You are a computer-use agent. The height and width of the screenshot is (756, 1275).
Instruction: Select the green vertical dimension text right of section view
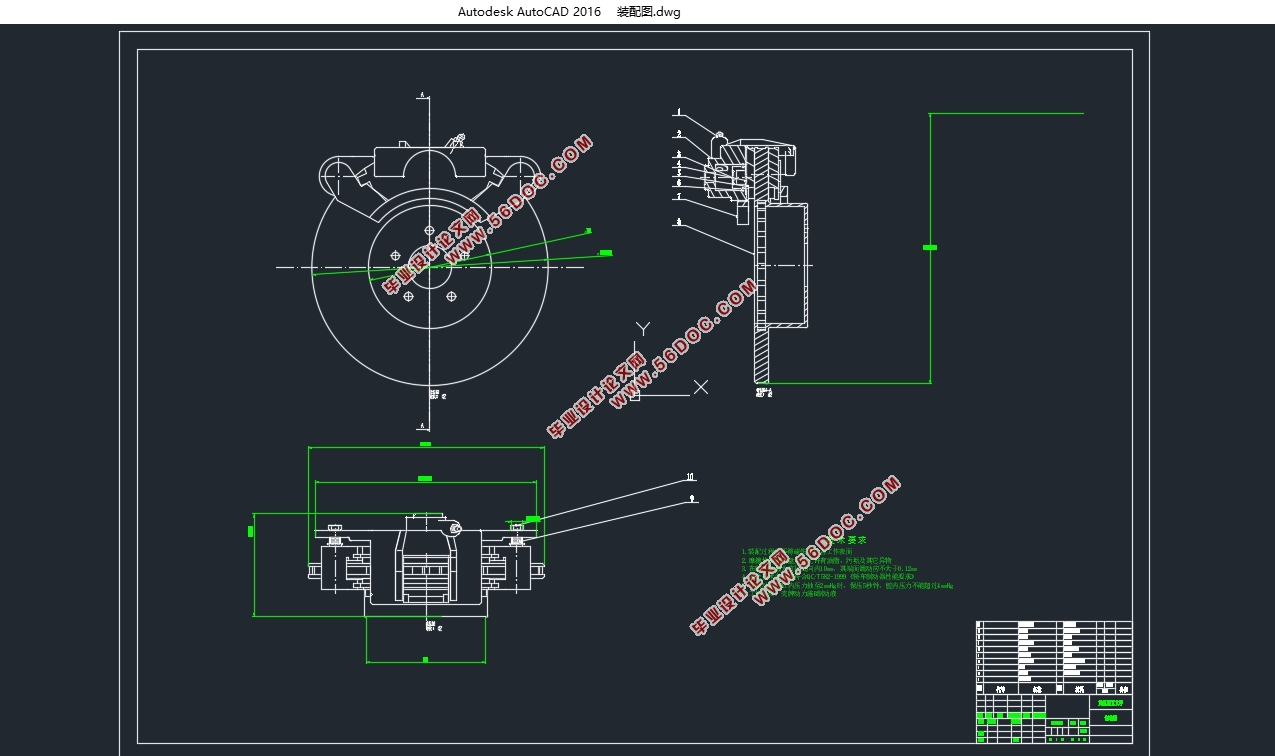930,247
